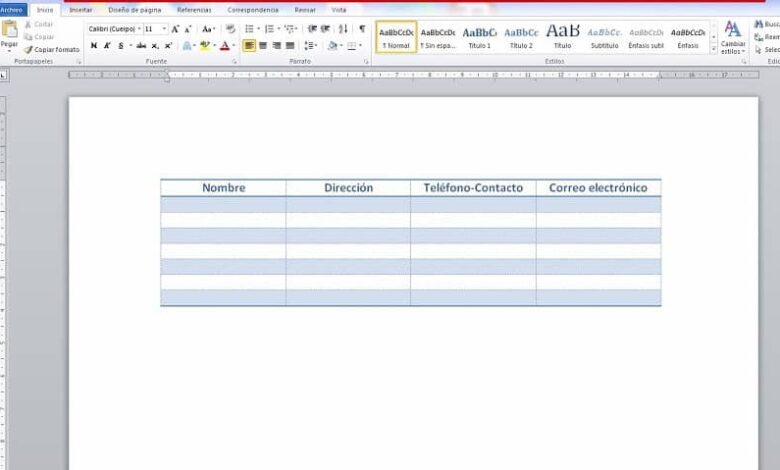Decrease paragraph indent
Viewport: 780px width, 470px height.
(312, 29)
